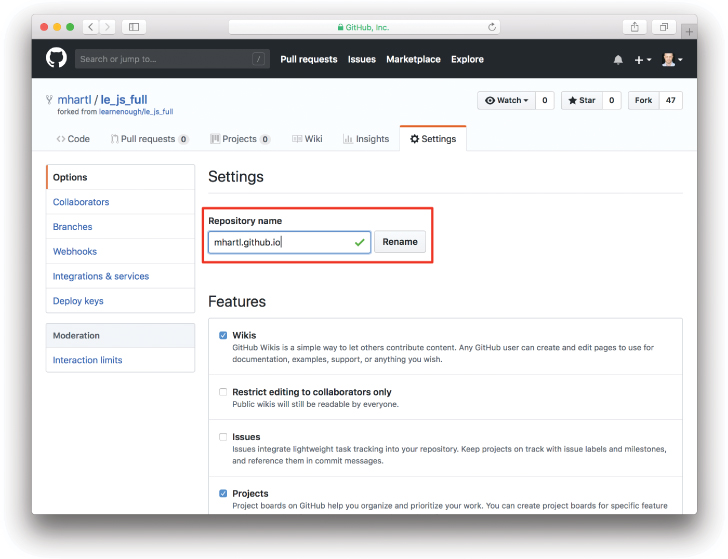This screenshot has width=728, height=559.
Task: Expand the plus create-new menu
Action: 643,60
